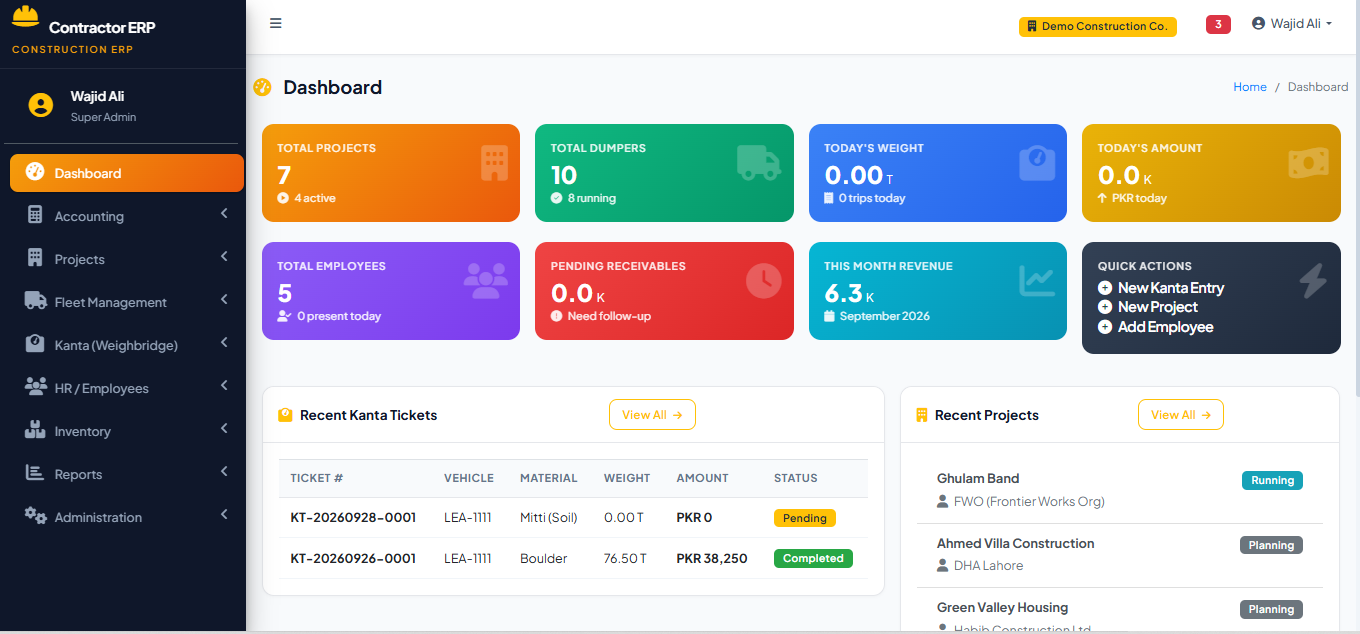The image size is (1360, 634).
Task: Click the group icon on Total Employees card
Action: click(x=486, y=280)
